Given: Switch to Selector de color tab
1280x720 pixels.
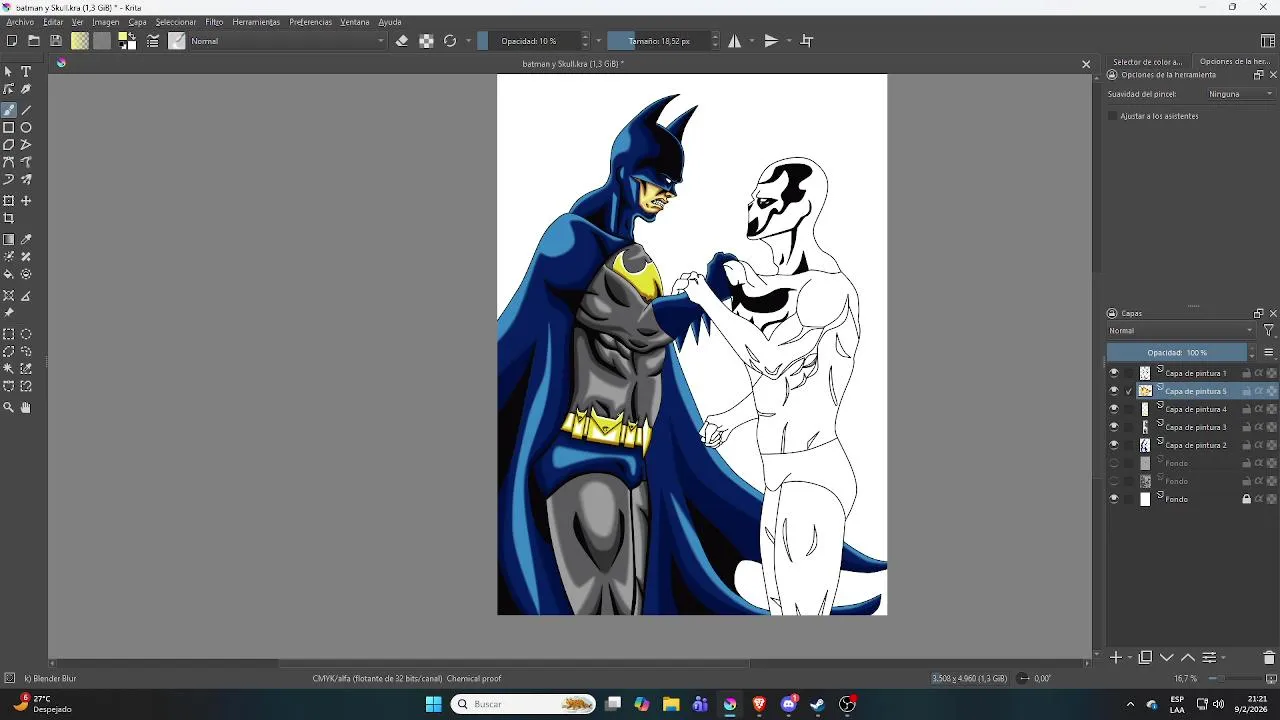Looking at the screenshot, I should (x=1147, y=62).
